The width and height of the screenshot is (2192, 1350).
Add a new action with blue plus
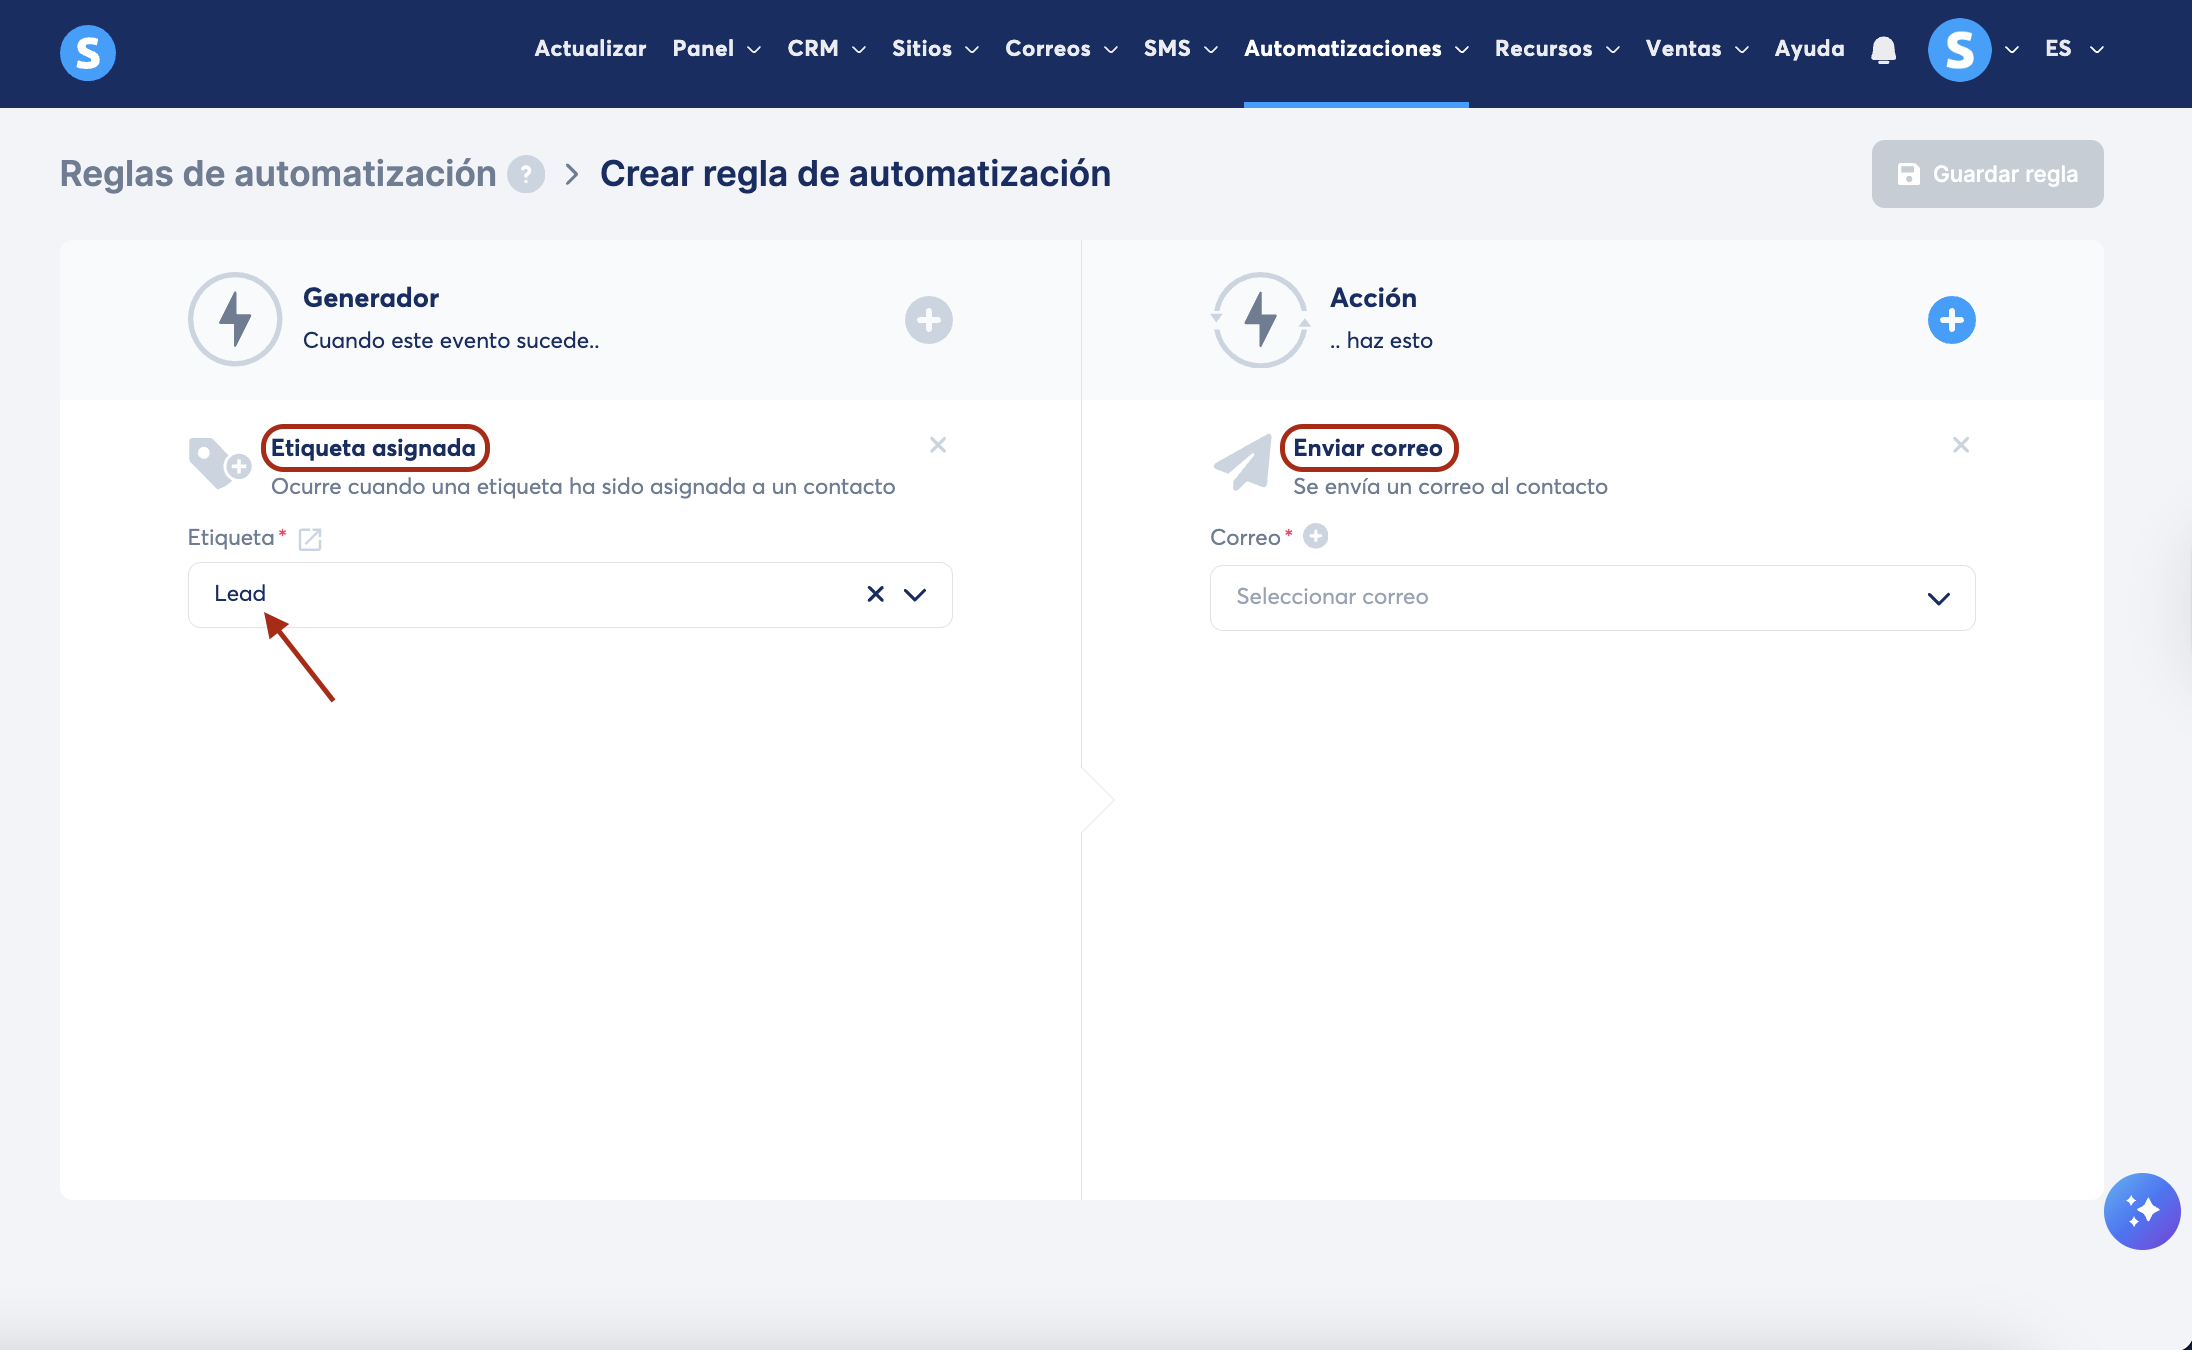(x=1951, y=320)
